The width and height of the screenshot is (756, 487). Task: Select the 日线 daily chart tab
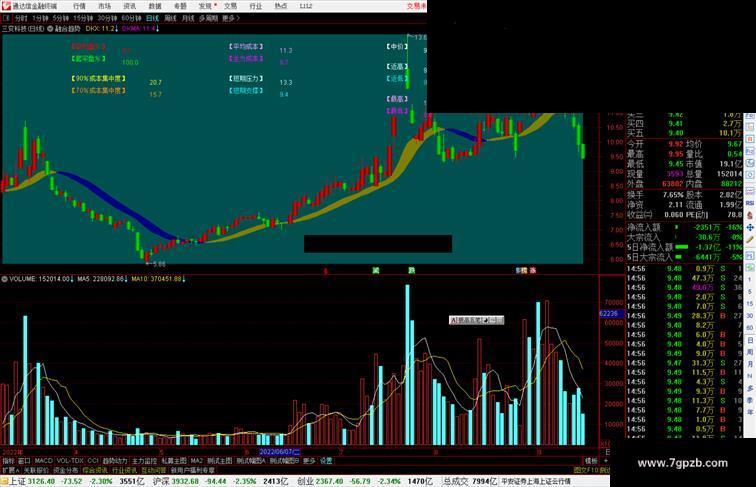point(152,18)
